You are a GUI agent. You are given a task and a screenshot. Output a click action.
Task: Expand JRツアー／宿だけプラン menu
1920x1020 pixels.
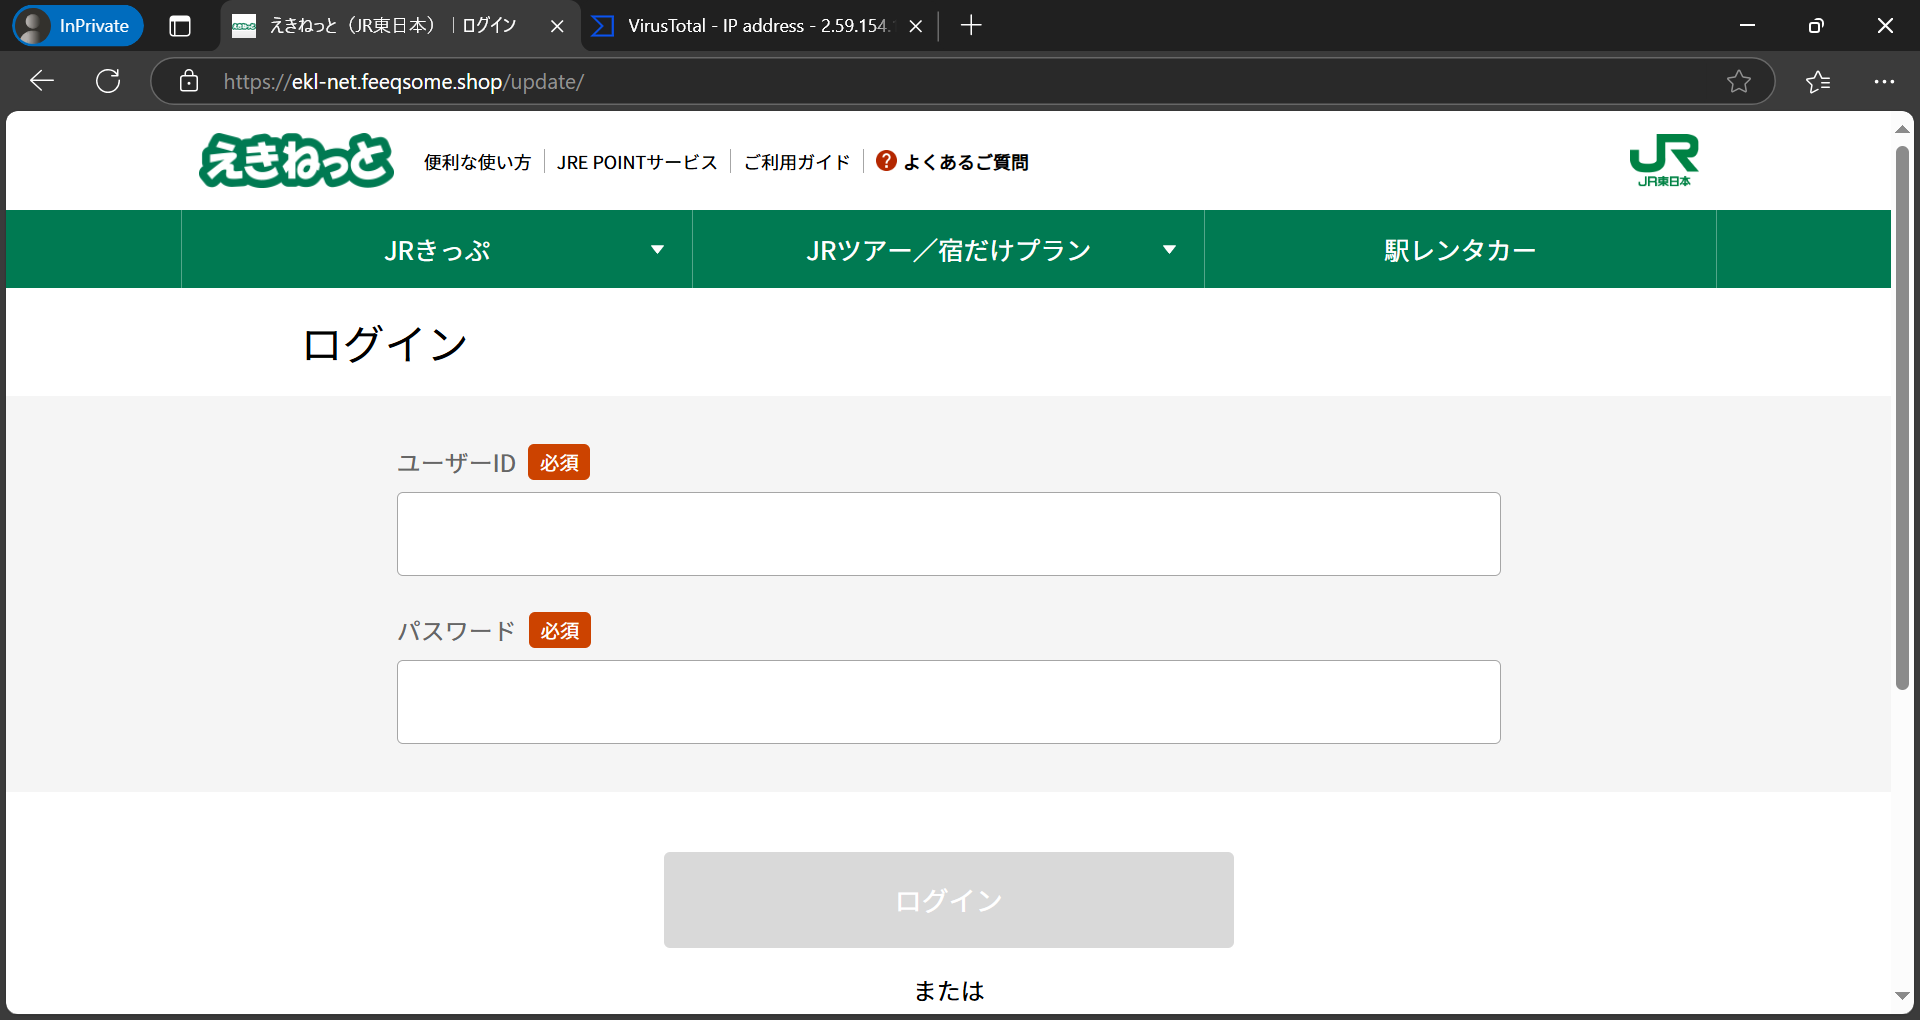click(x=948, y=249)
